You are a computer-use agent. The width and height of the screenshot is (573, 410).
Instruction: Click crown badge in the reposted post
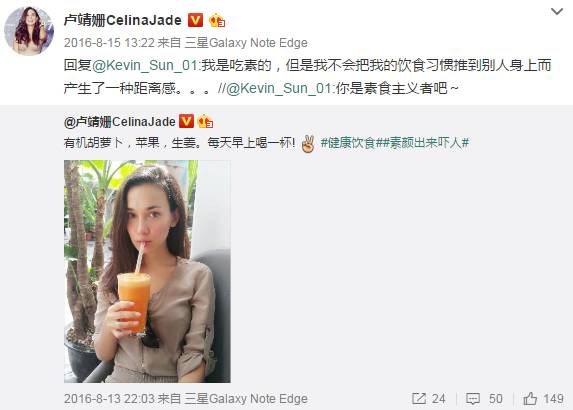click(x=205, y=121)
